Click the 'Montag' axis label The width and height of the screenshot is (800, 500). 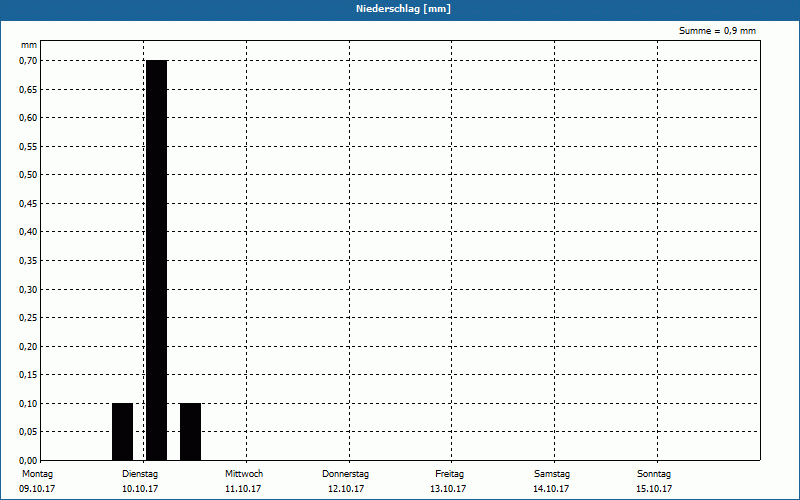pos(37,474)
